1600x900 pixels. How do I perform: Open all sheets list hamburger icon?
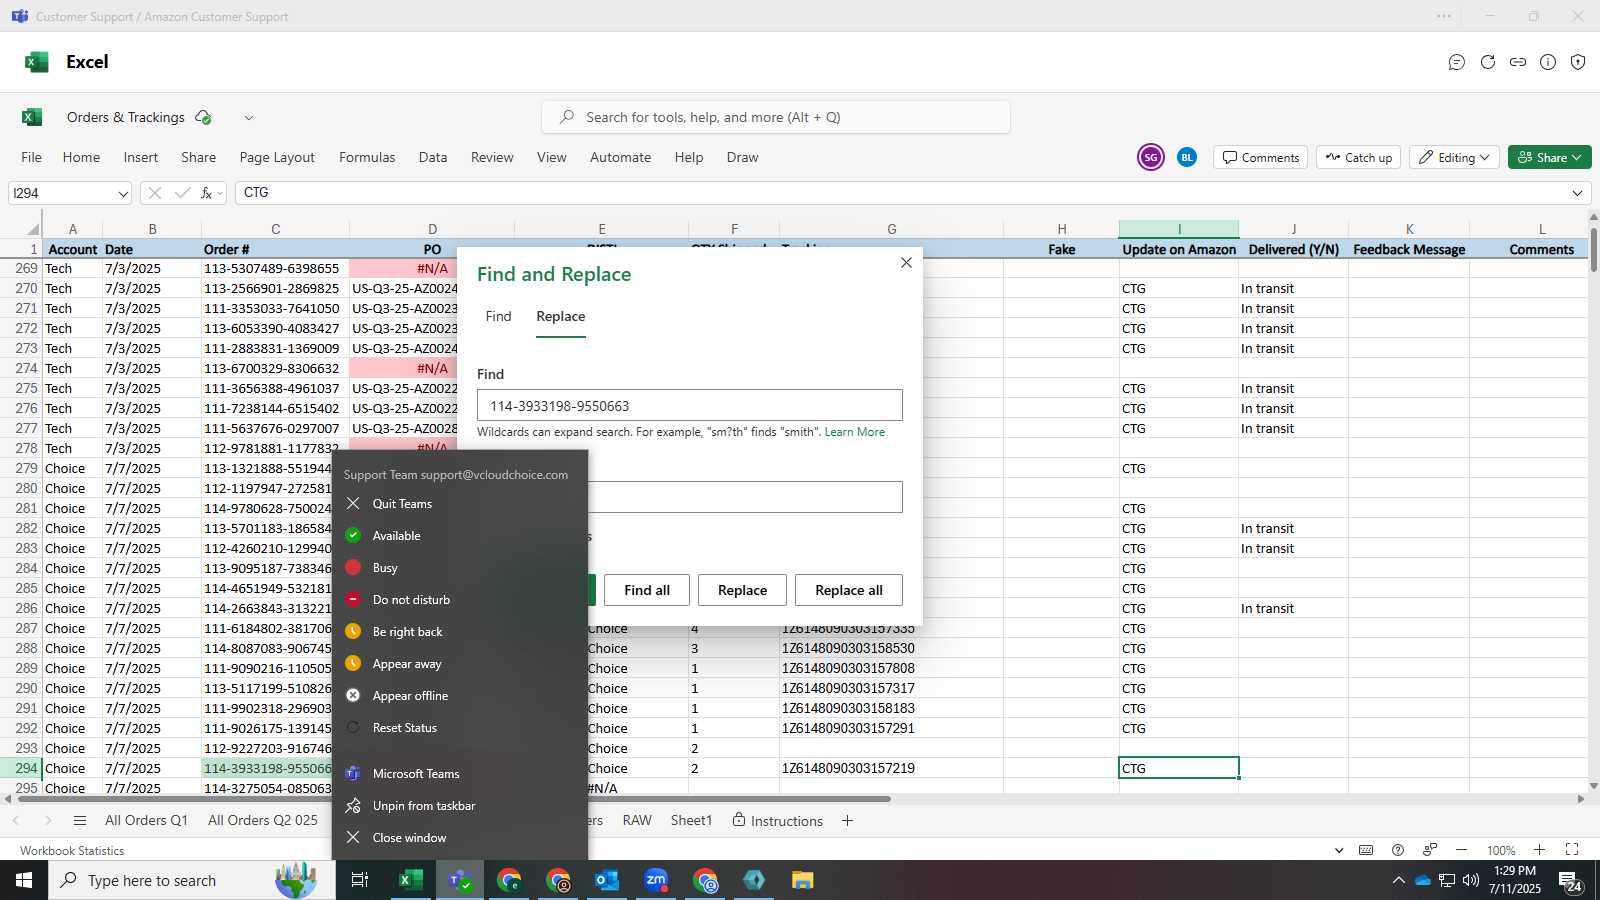click(x=80, y=821)
